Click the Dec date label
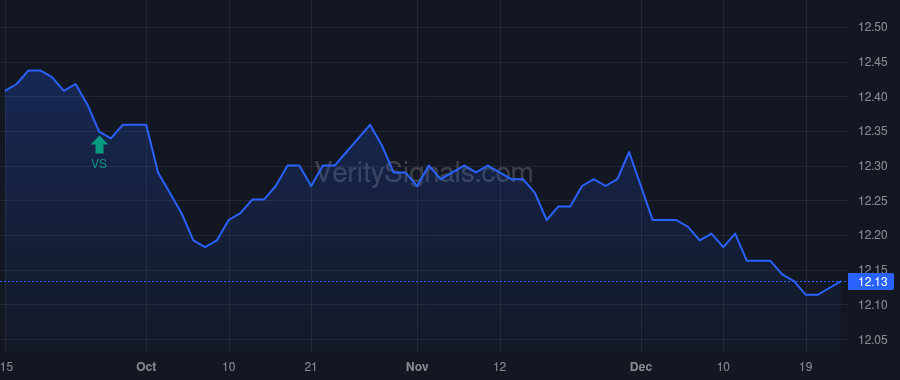Image resolution: width=900 pixels, height=380 pixels. pos(641,367)
